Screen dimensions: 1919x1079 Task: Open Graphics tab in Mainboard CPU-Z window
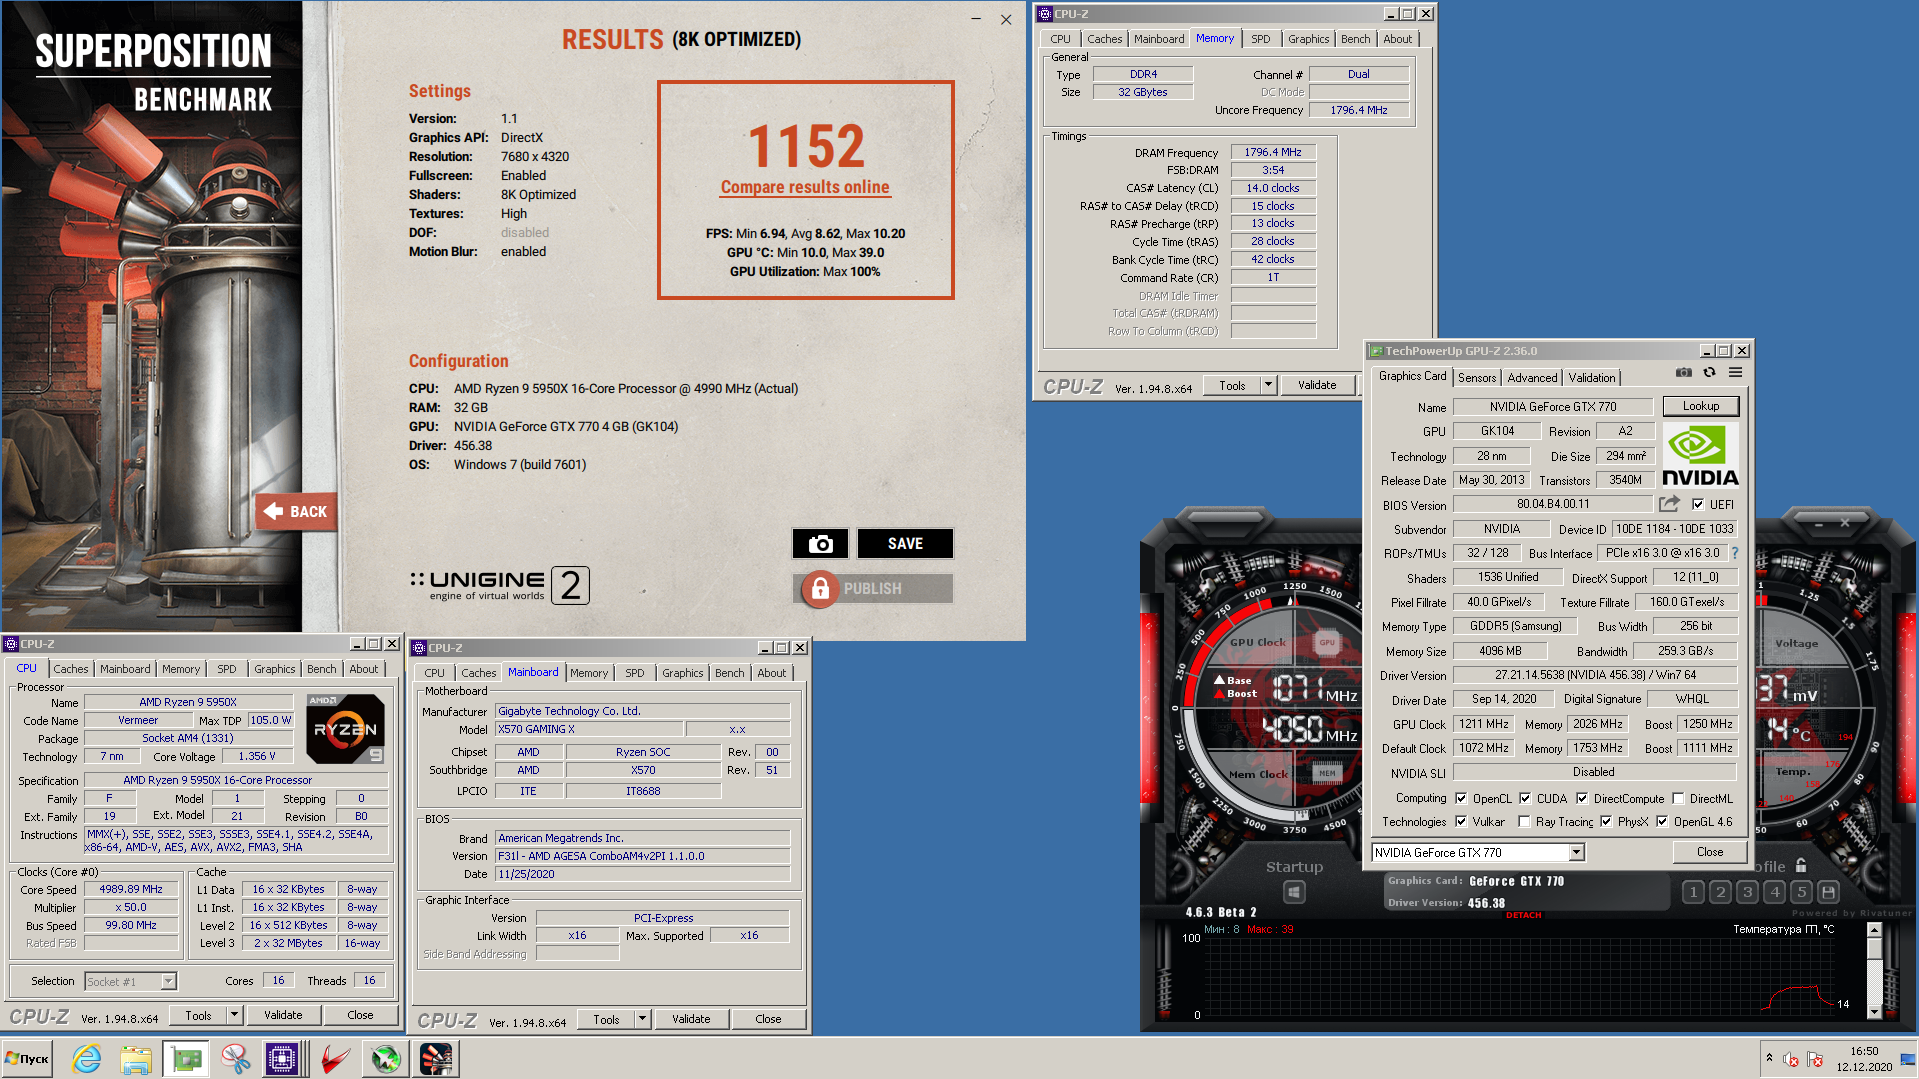coord(682,673)
